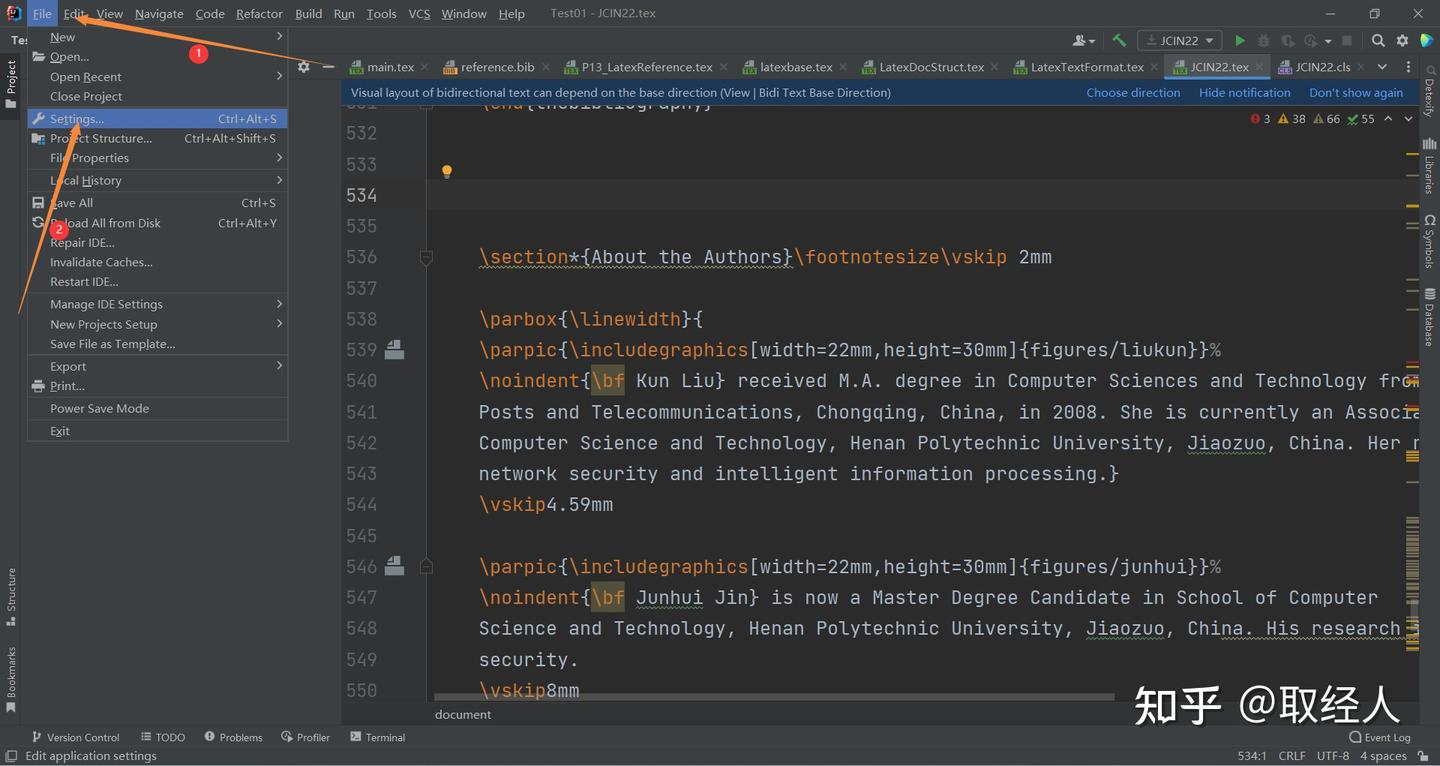The image size is (1440, 766).
Task: Expand the hidden editor tabs chevron
Action: [1382, 67]
